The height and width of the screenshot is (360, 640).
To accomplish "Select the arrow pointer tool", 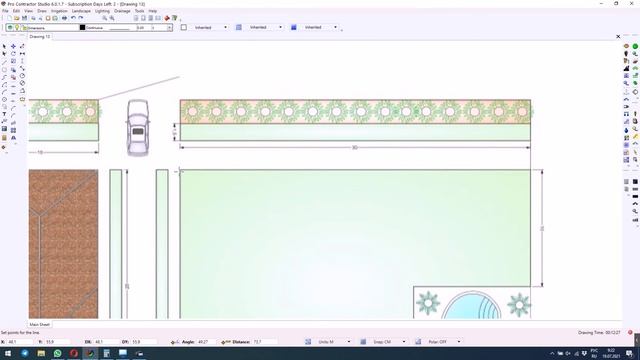I will coord(4,47).
